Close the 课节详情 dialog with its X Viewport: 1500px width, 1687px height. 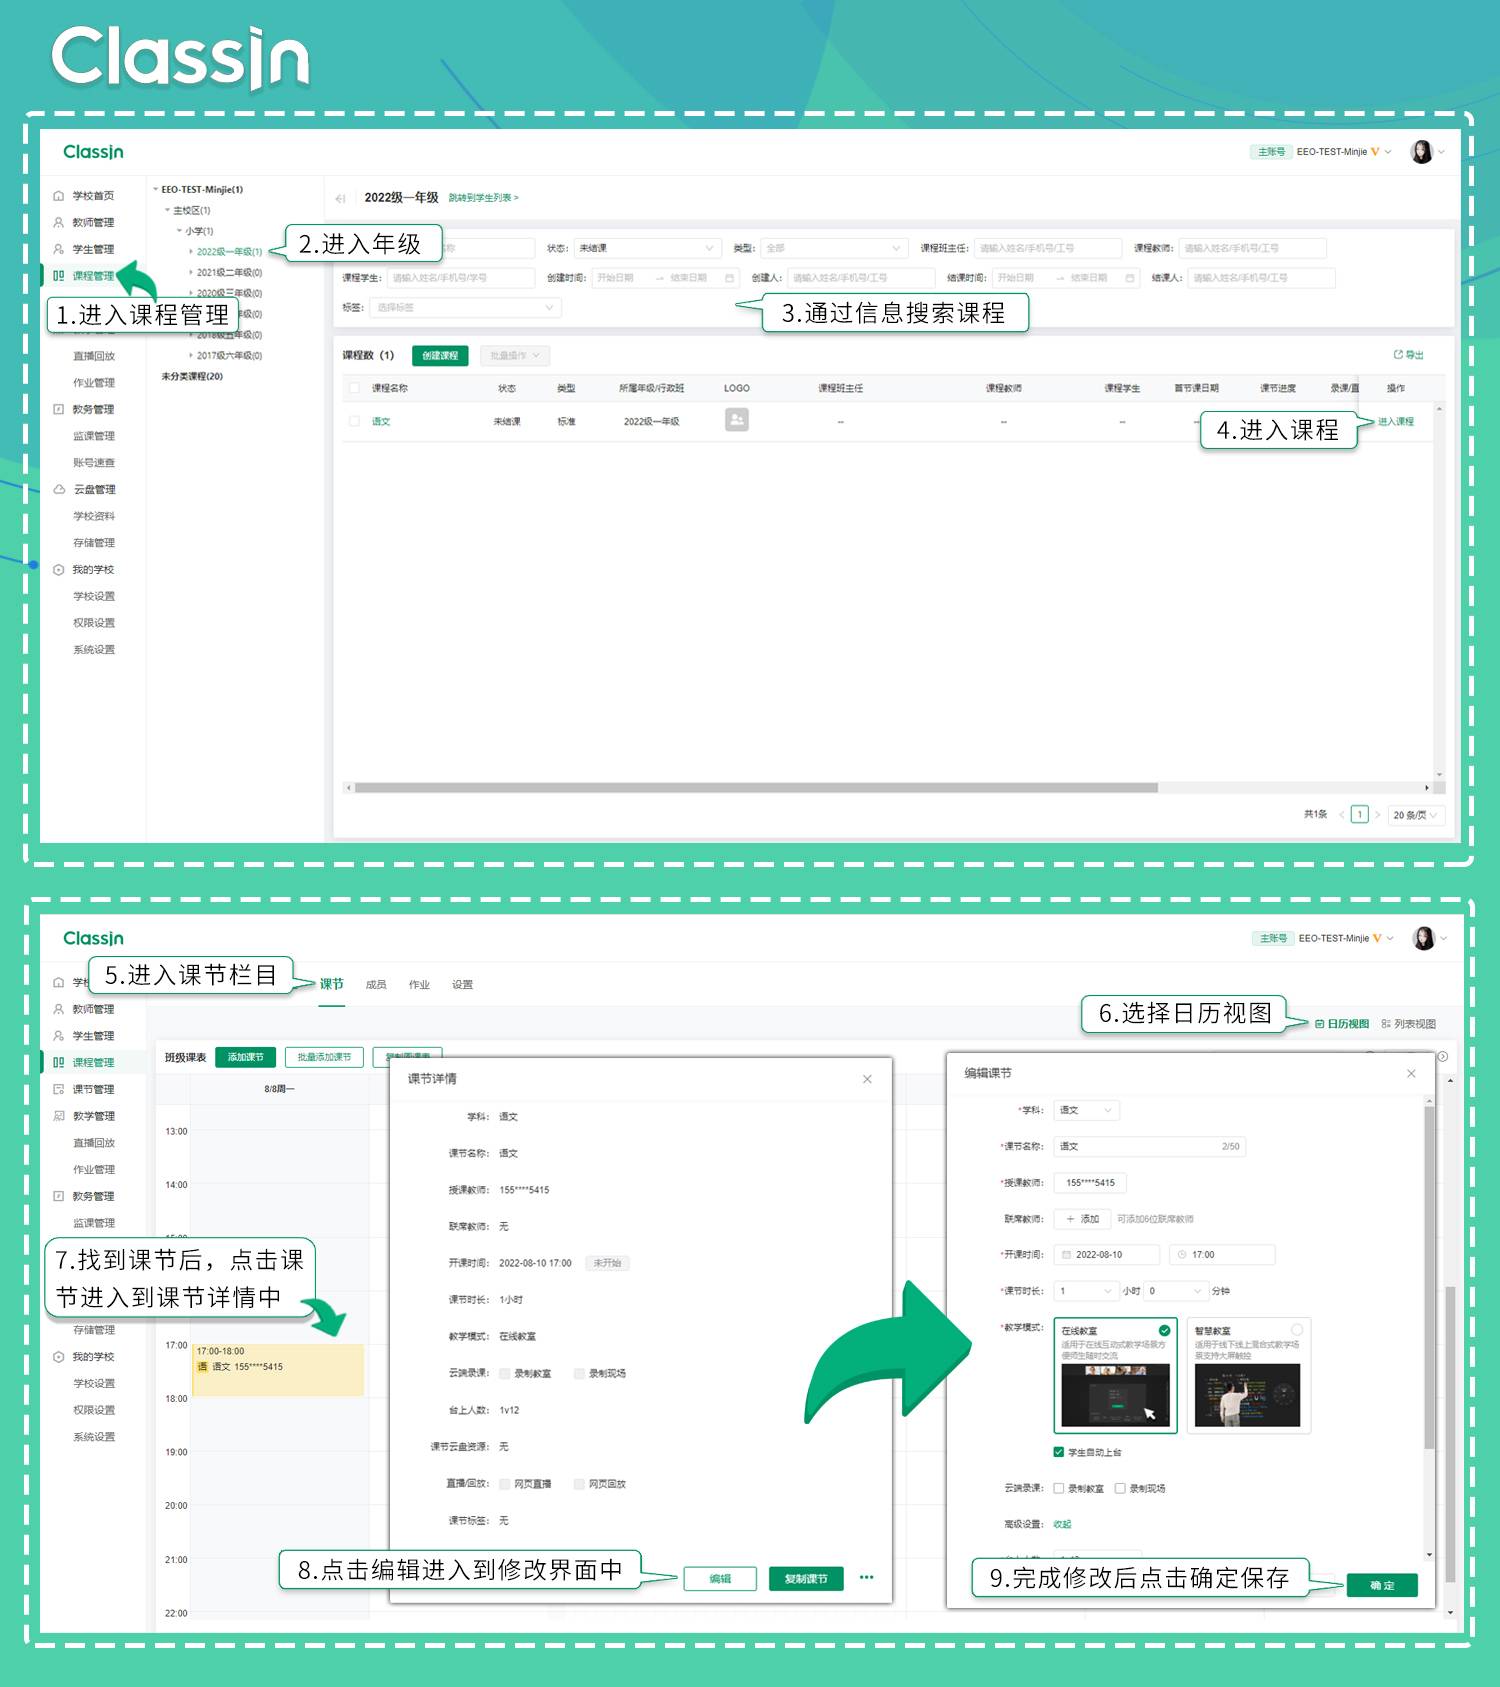867,1079
